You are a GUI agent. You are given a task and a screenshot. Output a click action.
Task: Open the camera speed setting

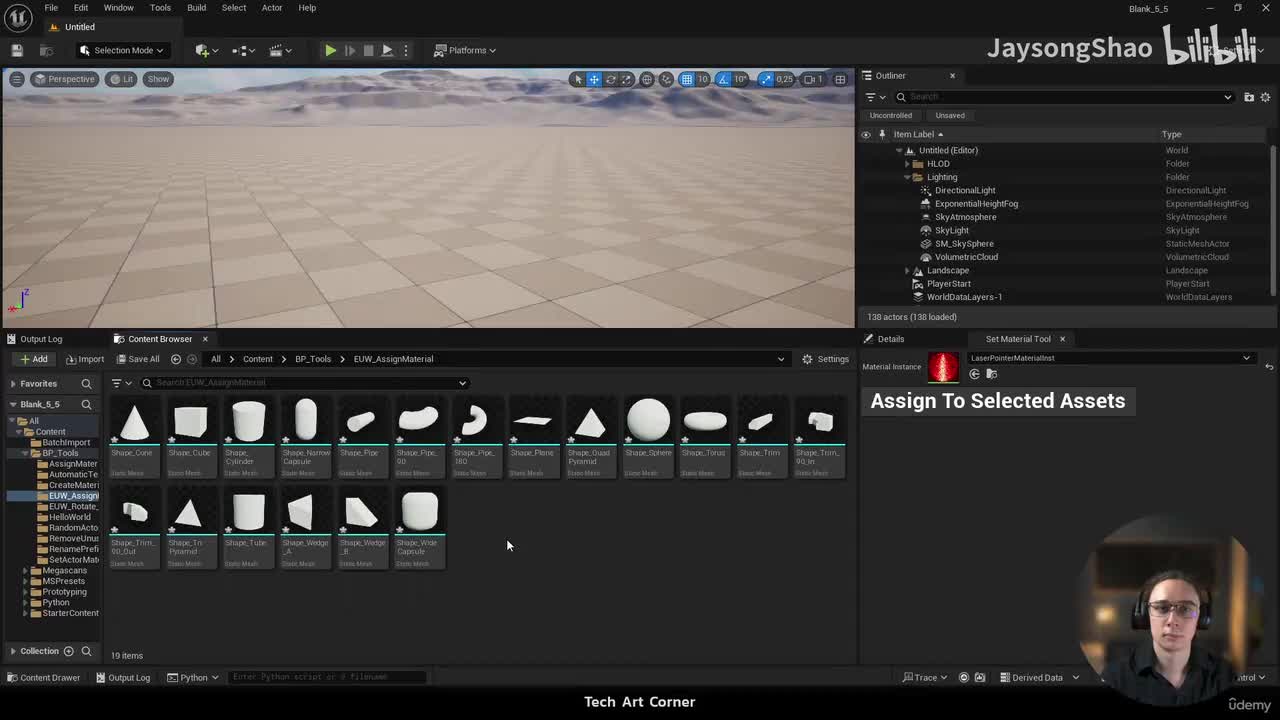[x=813, y=79]
